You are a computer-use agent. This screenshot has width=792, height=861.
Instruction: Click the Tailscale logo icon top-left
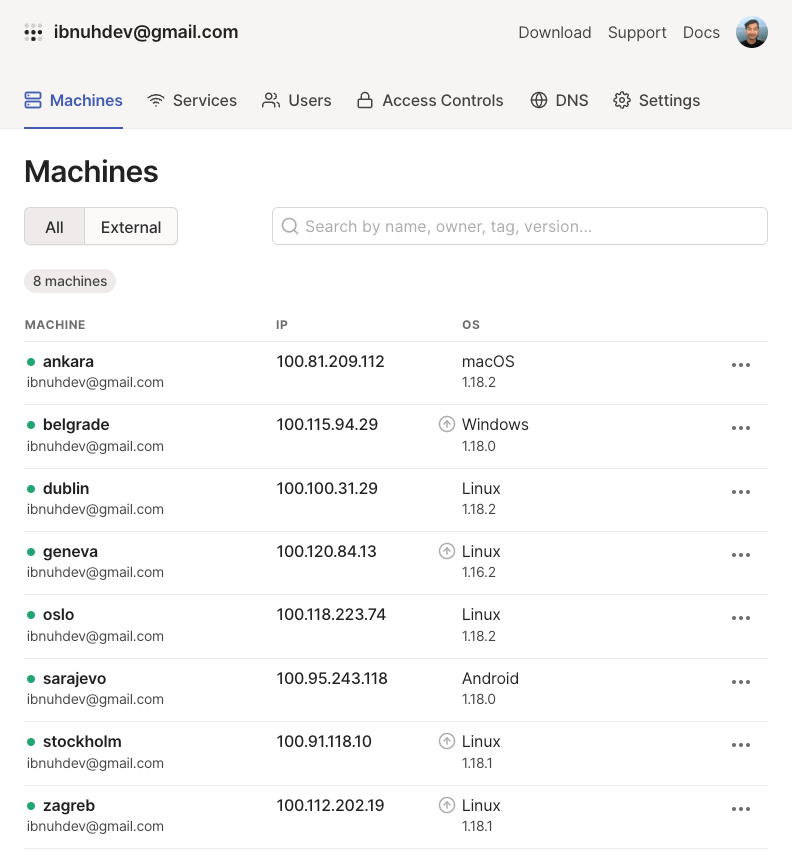tap(33, 32)
